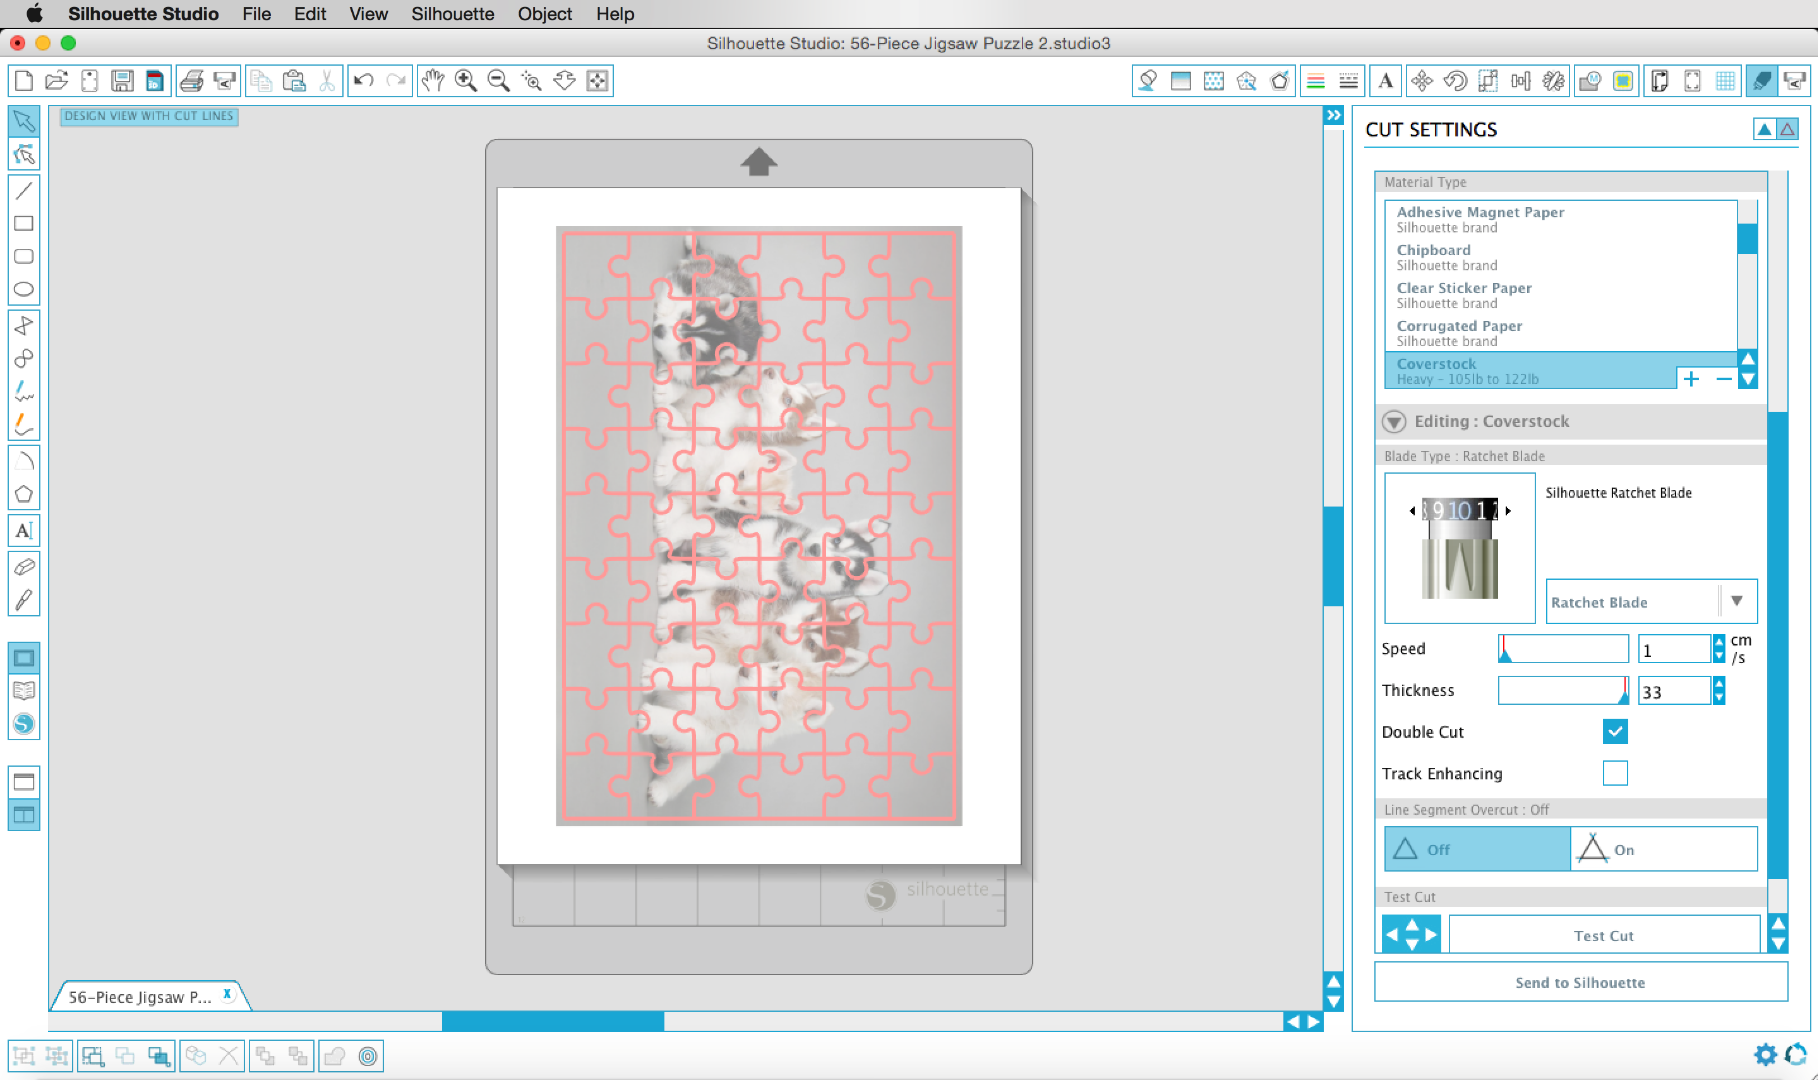Toggle the Cut Settings window button
The image size is (1818, 1080).
(x=1762, y=81)
